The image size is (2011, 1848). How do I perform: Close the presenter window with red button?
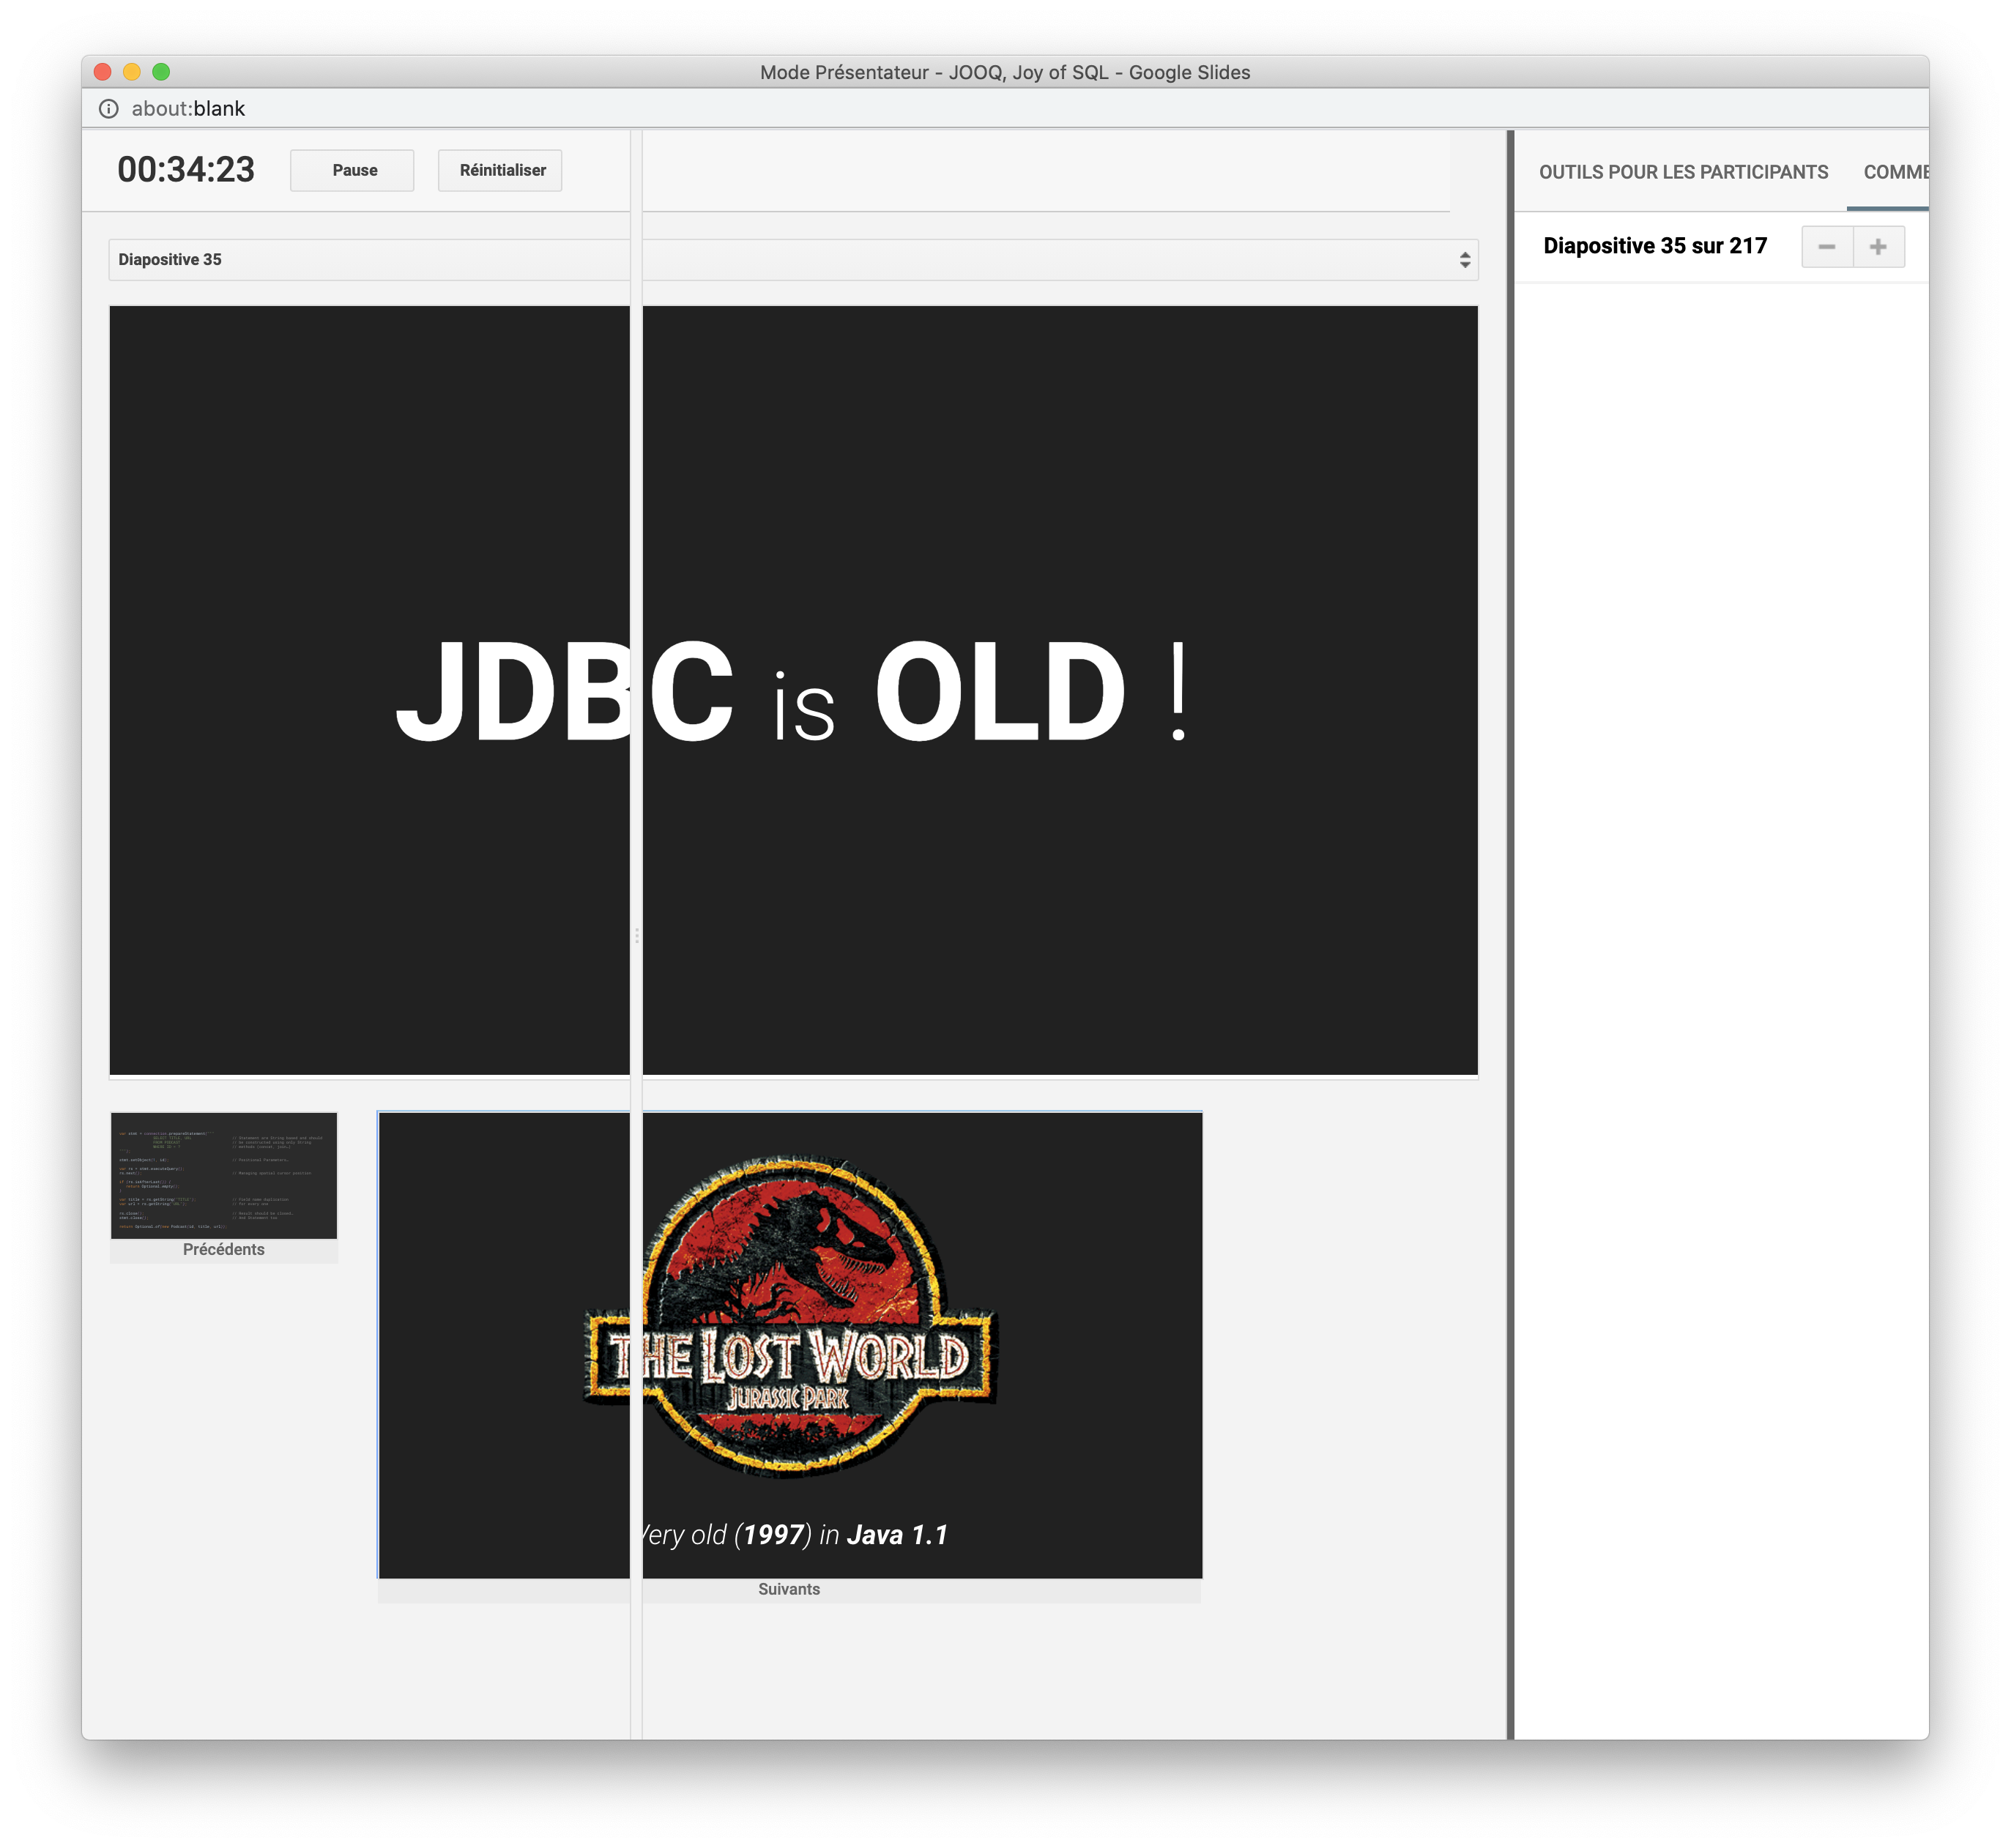[102, 72]
